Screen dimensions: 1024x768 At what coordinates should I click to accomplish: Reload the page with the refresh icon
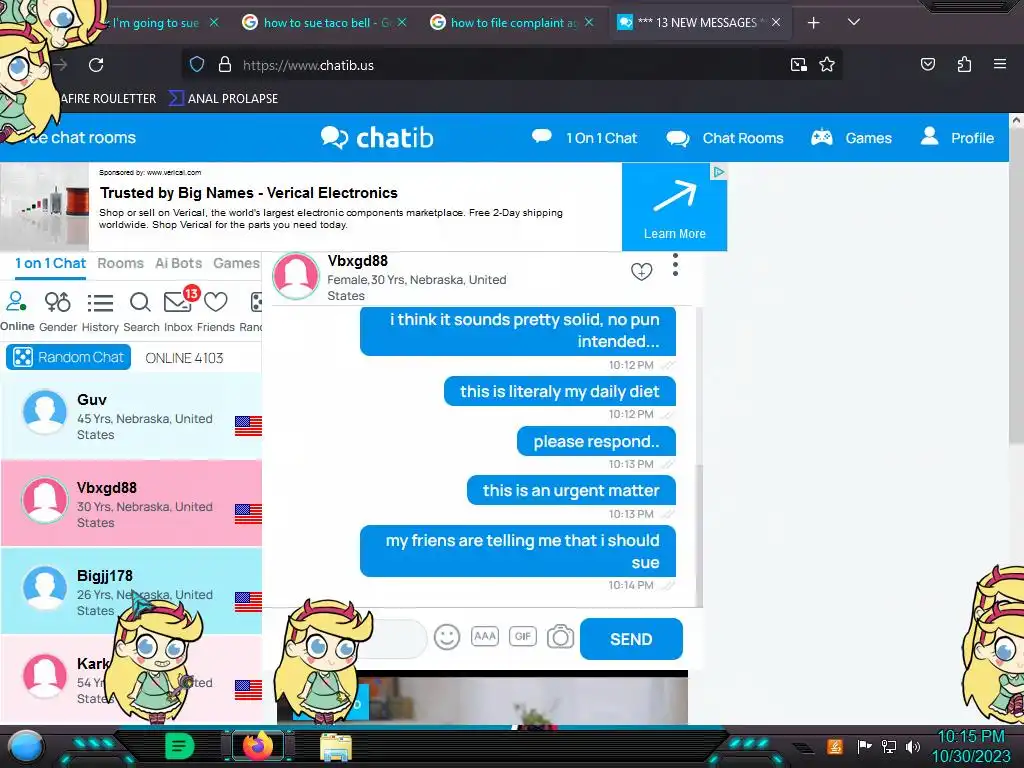point(96,65)
